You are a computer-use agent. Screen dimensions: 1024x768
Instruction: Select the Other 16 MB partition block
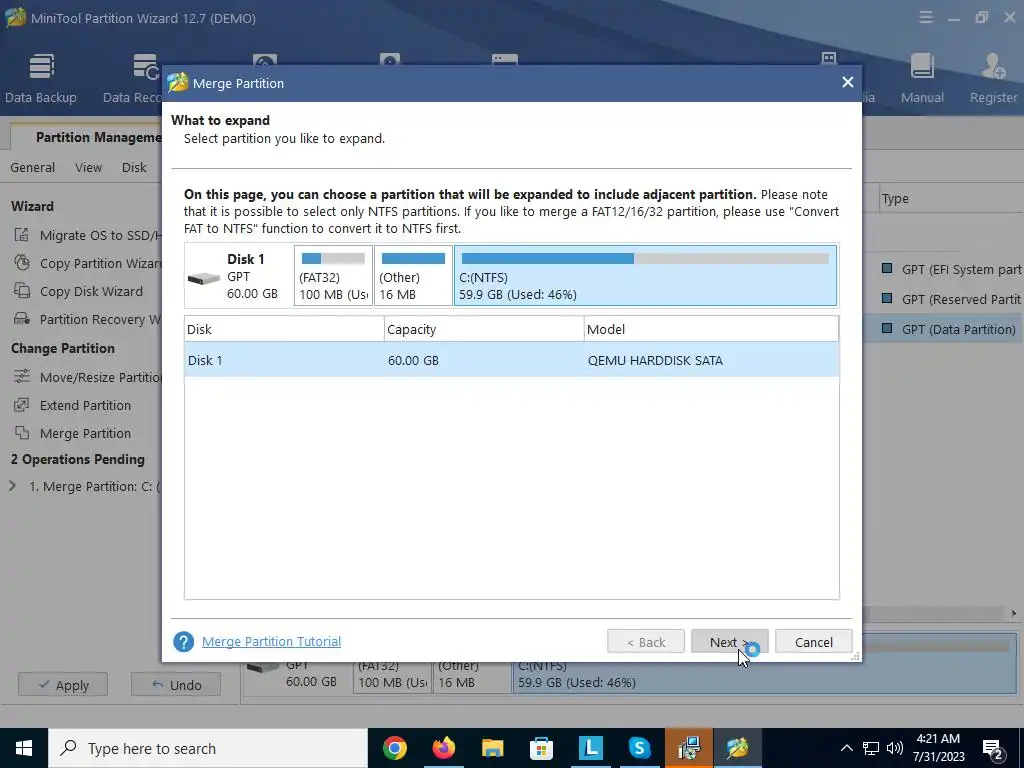[x=413, y=276]
